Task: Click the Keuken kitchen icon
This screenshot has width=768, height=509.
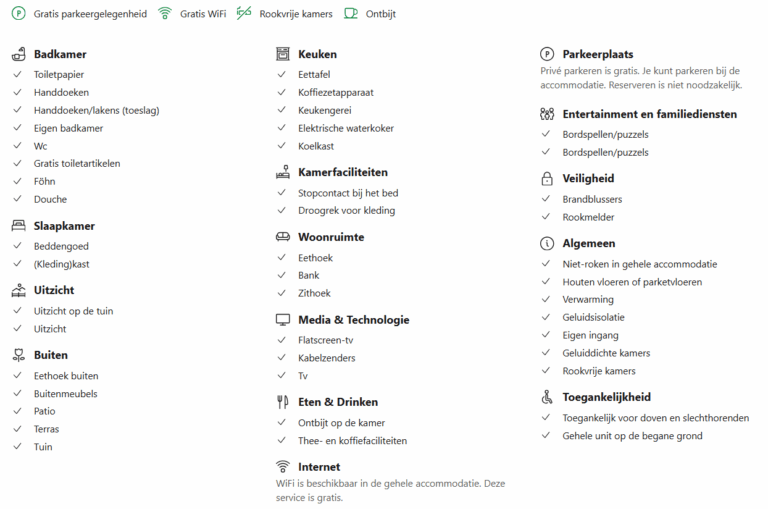Action: click(x=282, y=54)
